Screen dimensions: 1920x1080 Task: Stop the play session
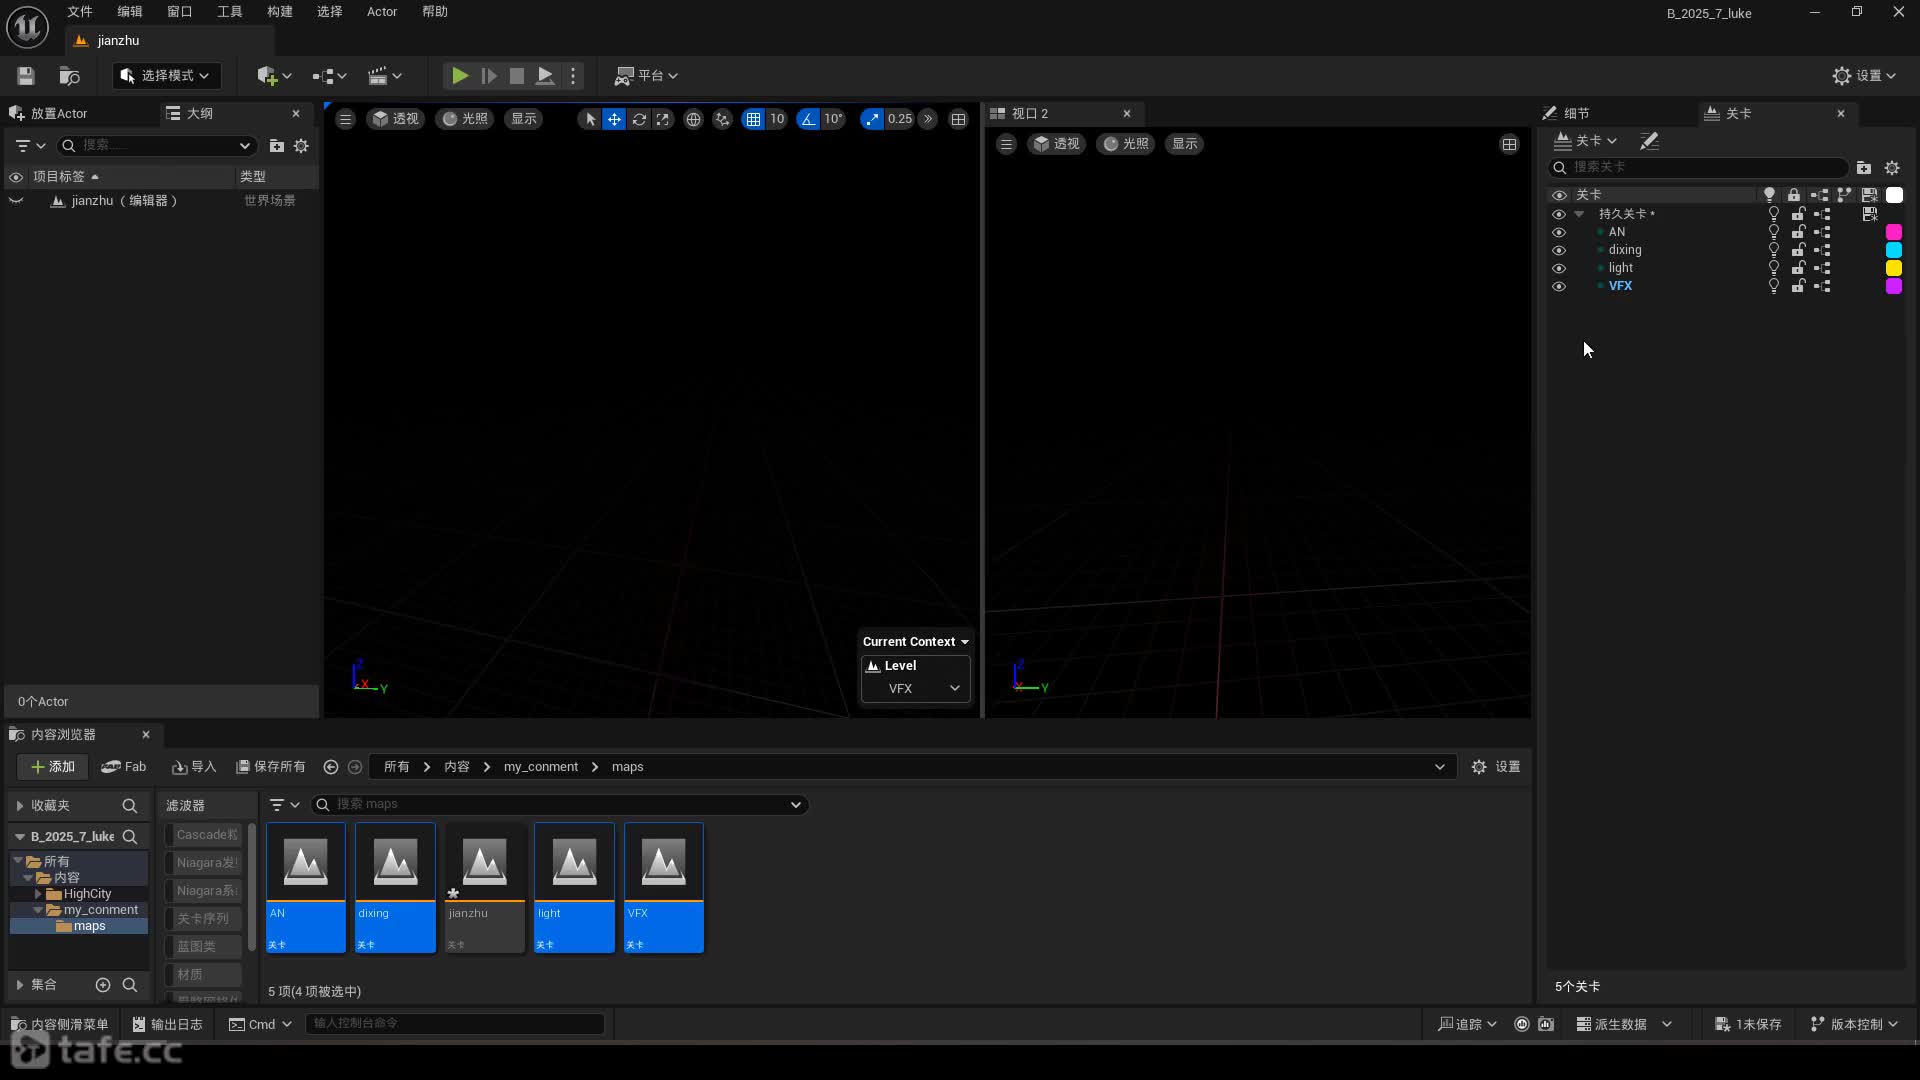point(516,75)
